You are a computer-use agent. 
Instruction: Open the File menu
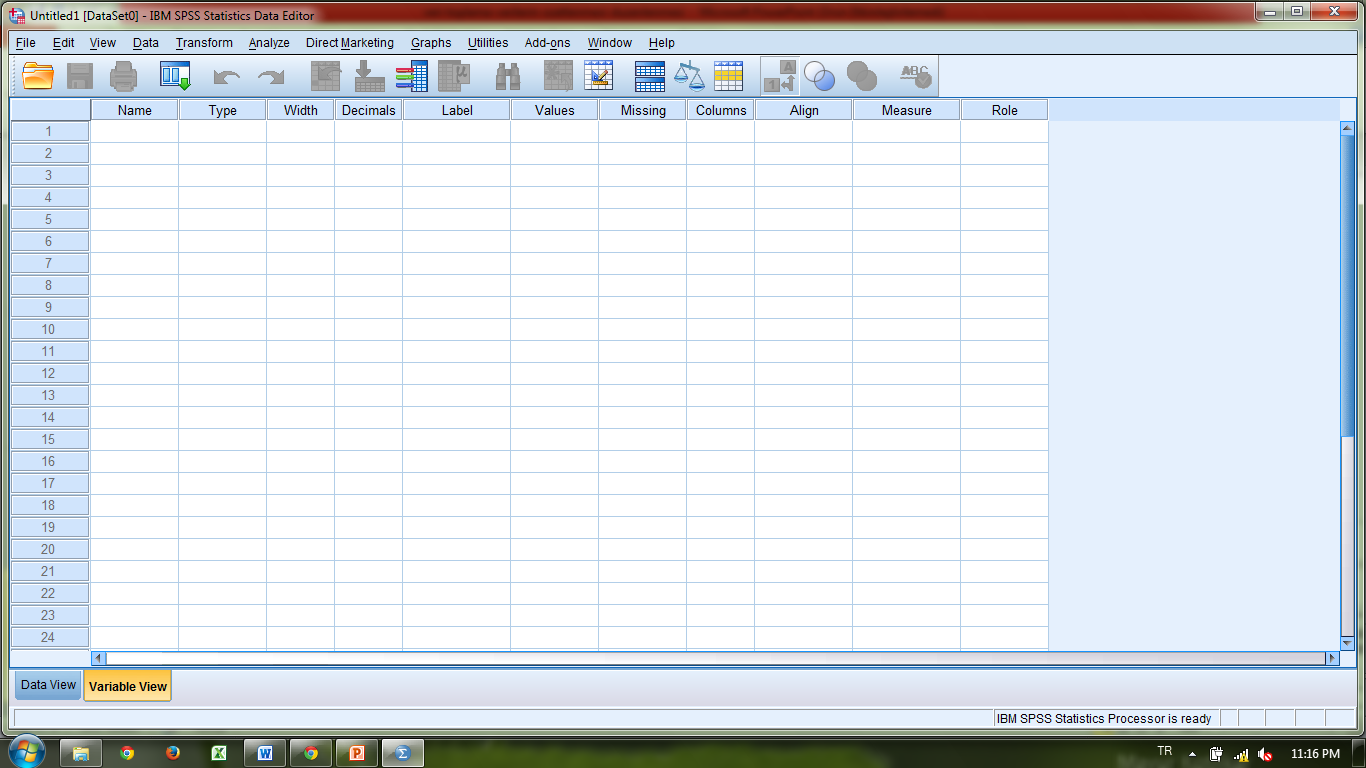click(26, 43)
